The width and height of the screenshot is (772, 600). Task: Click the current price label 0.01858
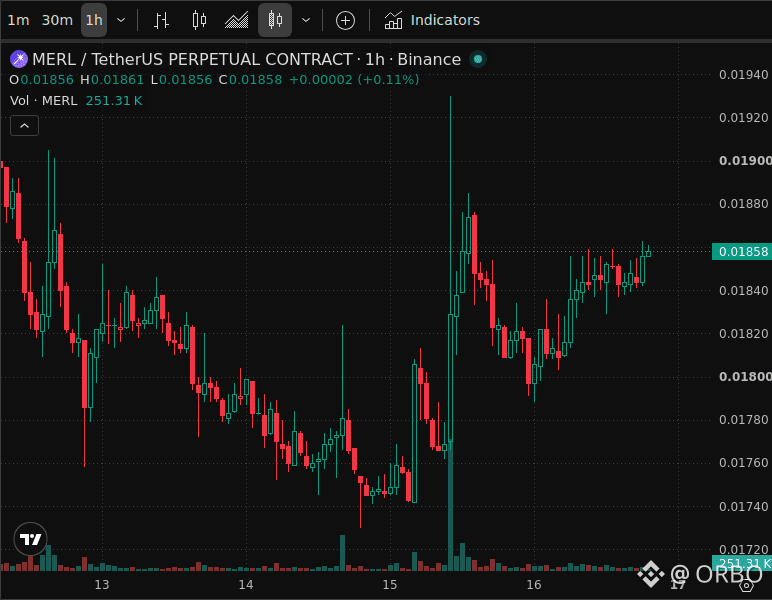click(742, 252)
